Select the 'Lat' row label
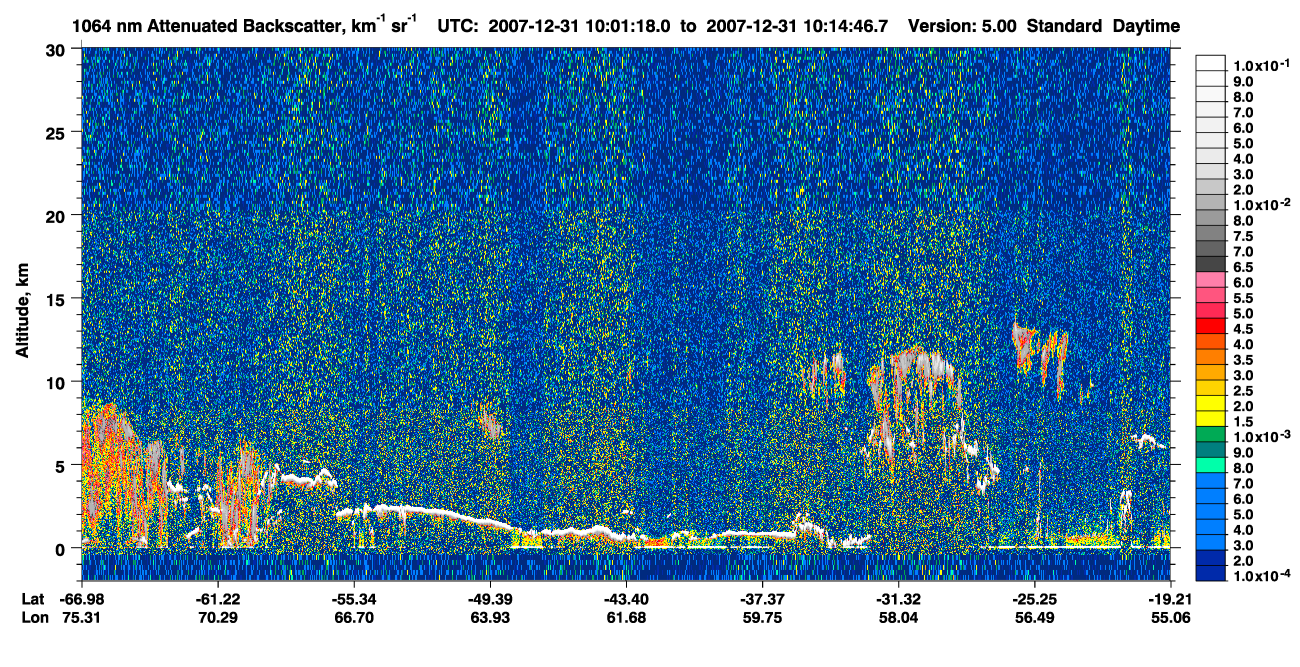 tap(31, 599)
